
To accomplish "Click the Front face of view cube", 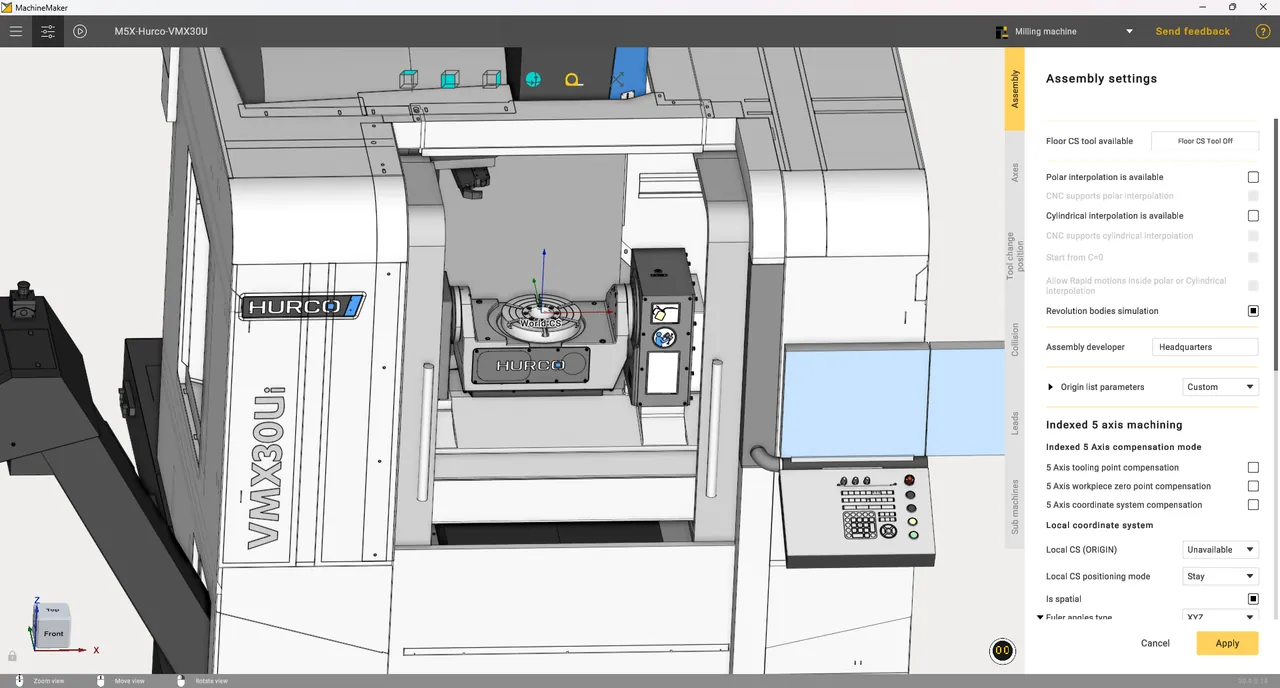I will [54, 633].
